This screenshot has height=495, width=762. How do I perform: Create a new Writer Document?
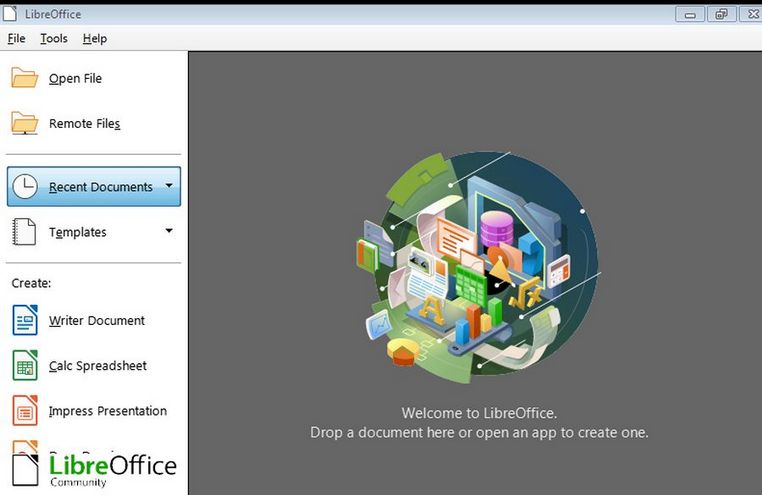(x=97, y=321)
